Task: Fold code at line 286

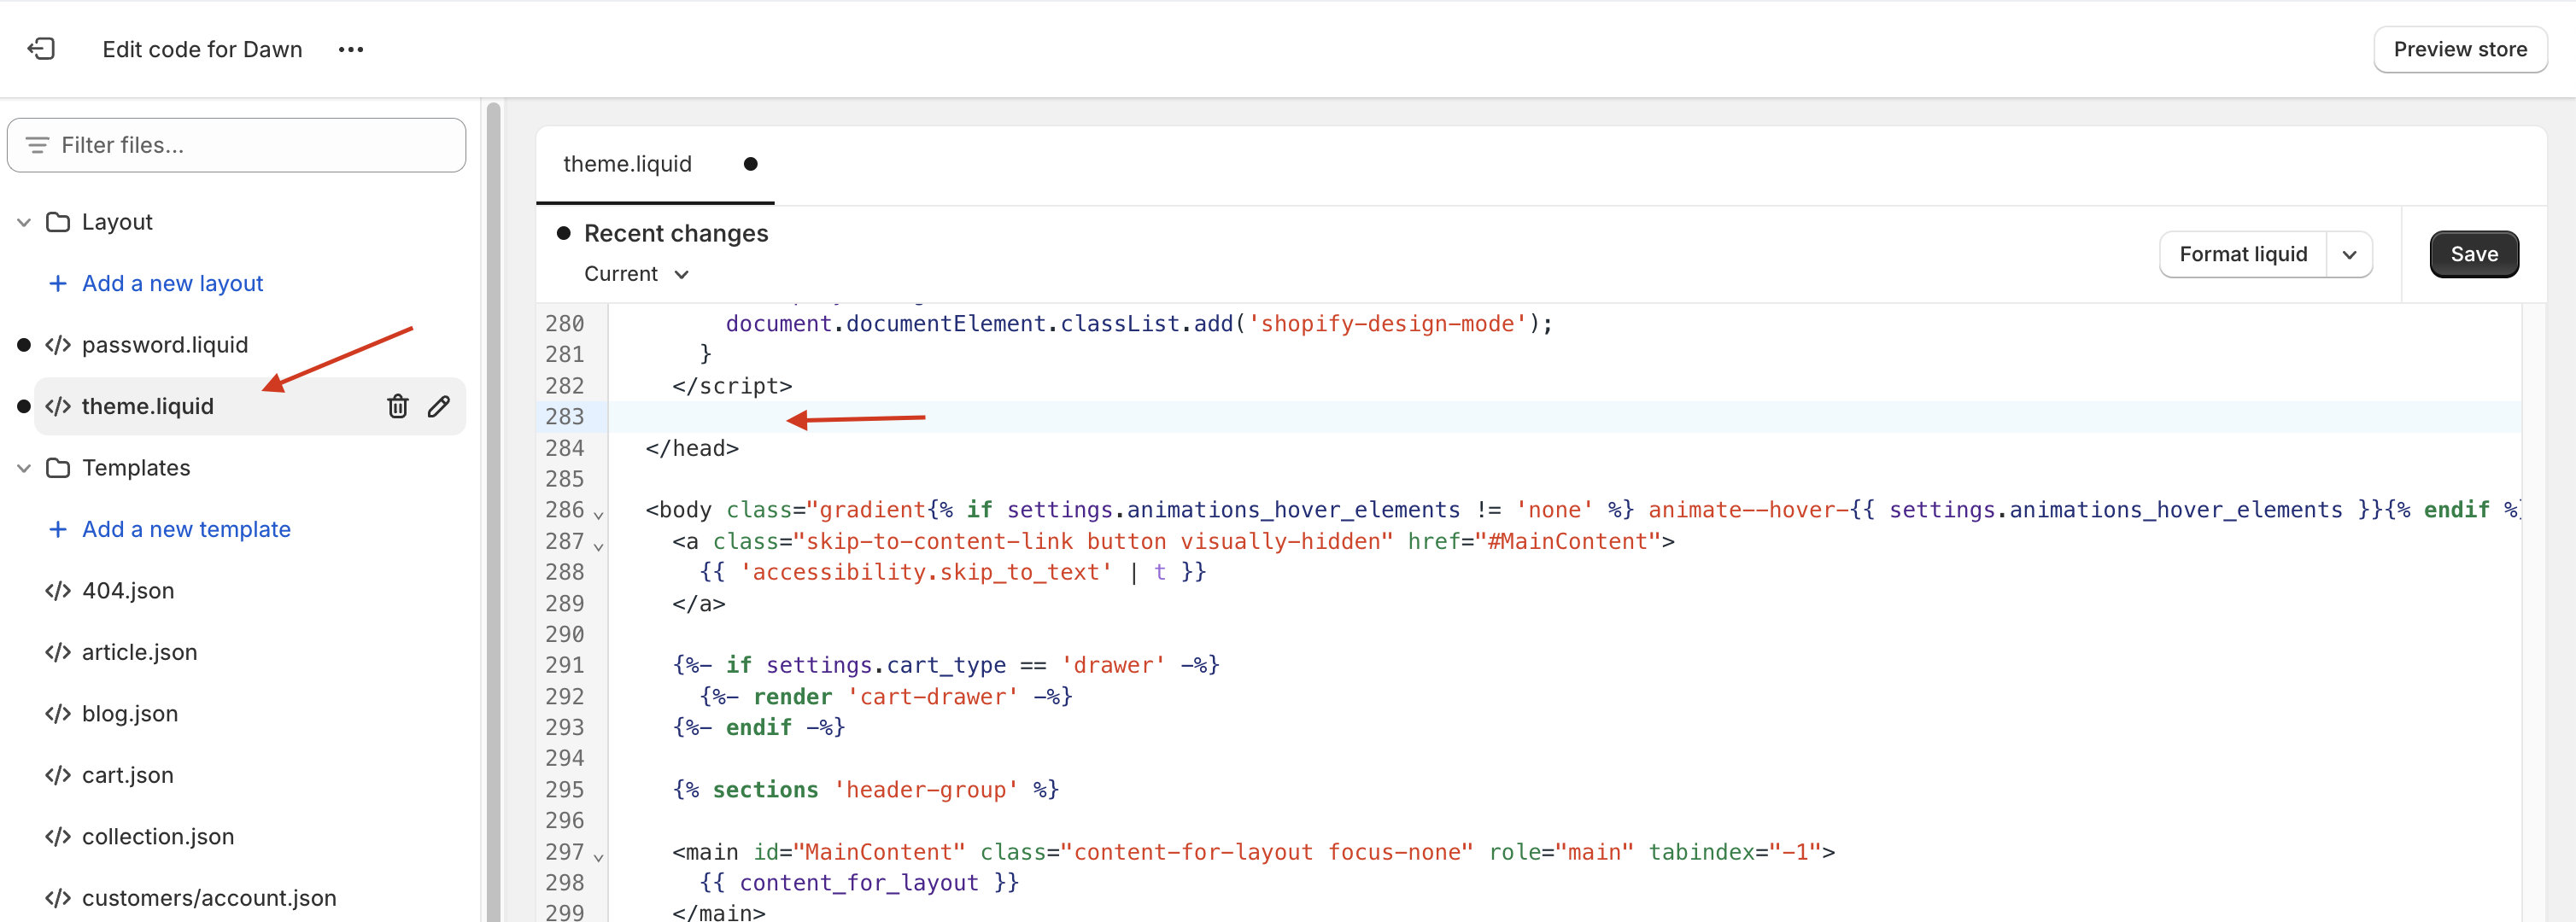Action: coord(599,515)
